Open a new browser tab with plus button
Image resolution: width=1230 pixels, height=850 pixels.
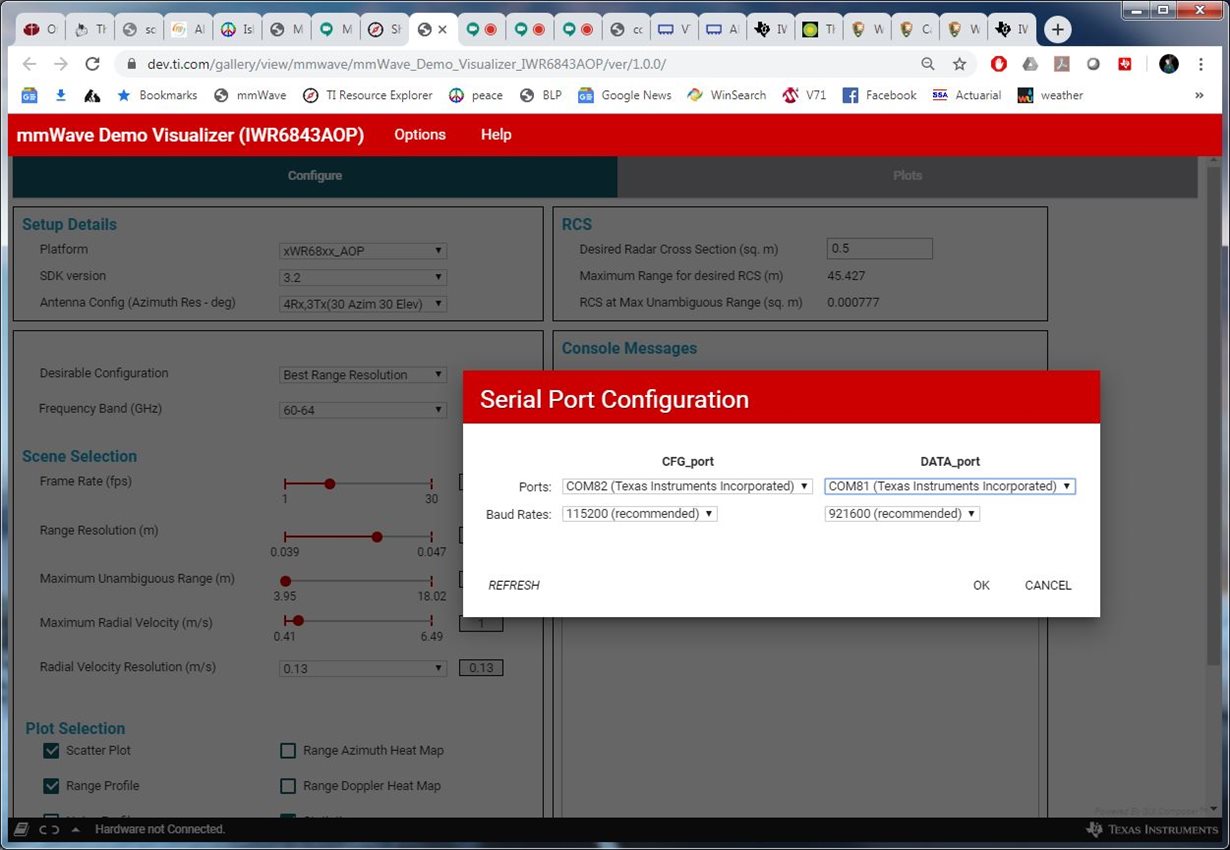1057,30
